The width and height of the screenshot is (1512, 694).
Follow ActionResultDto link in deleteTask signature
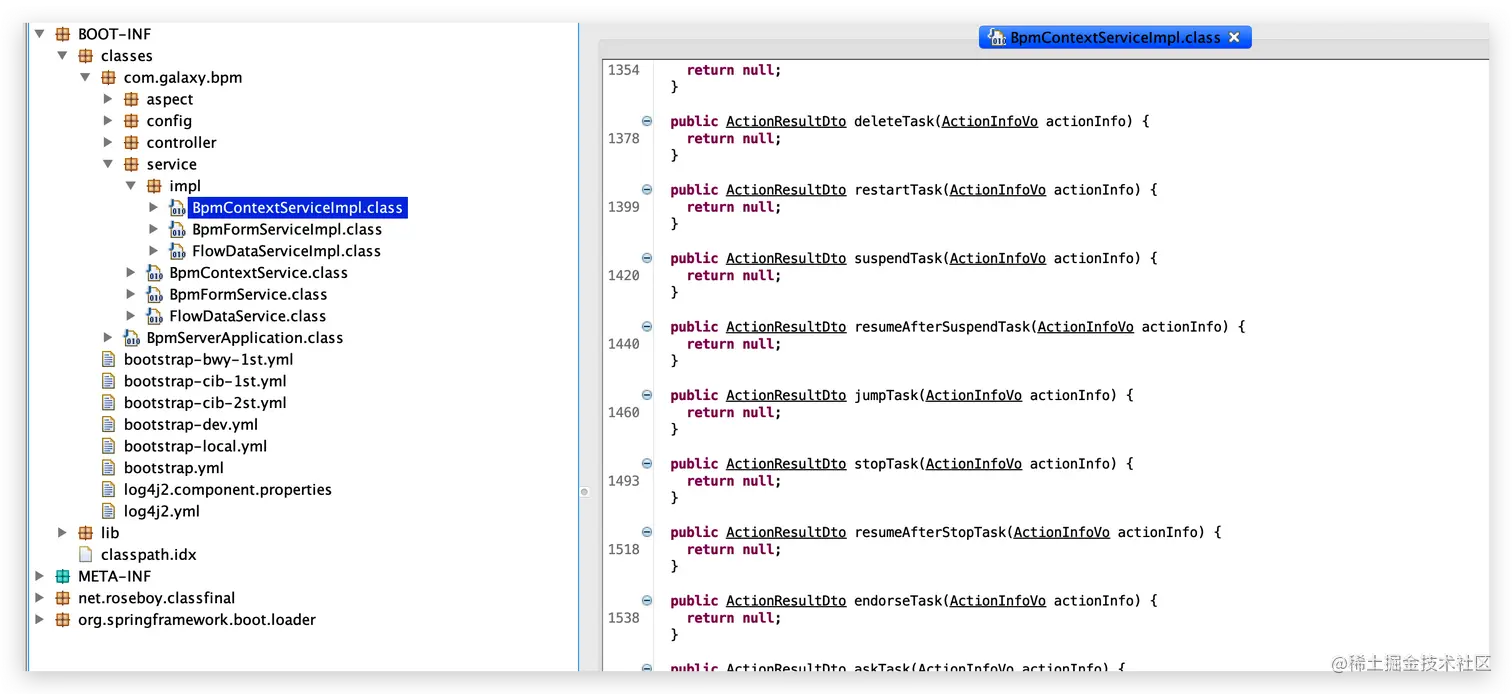[786, 121]
